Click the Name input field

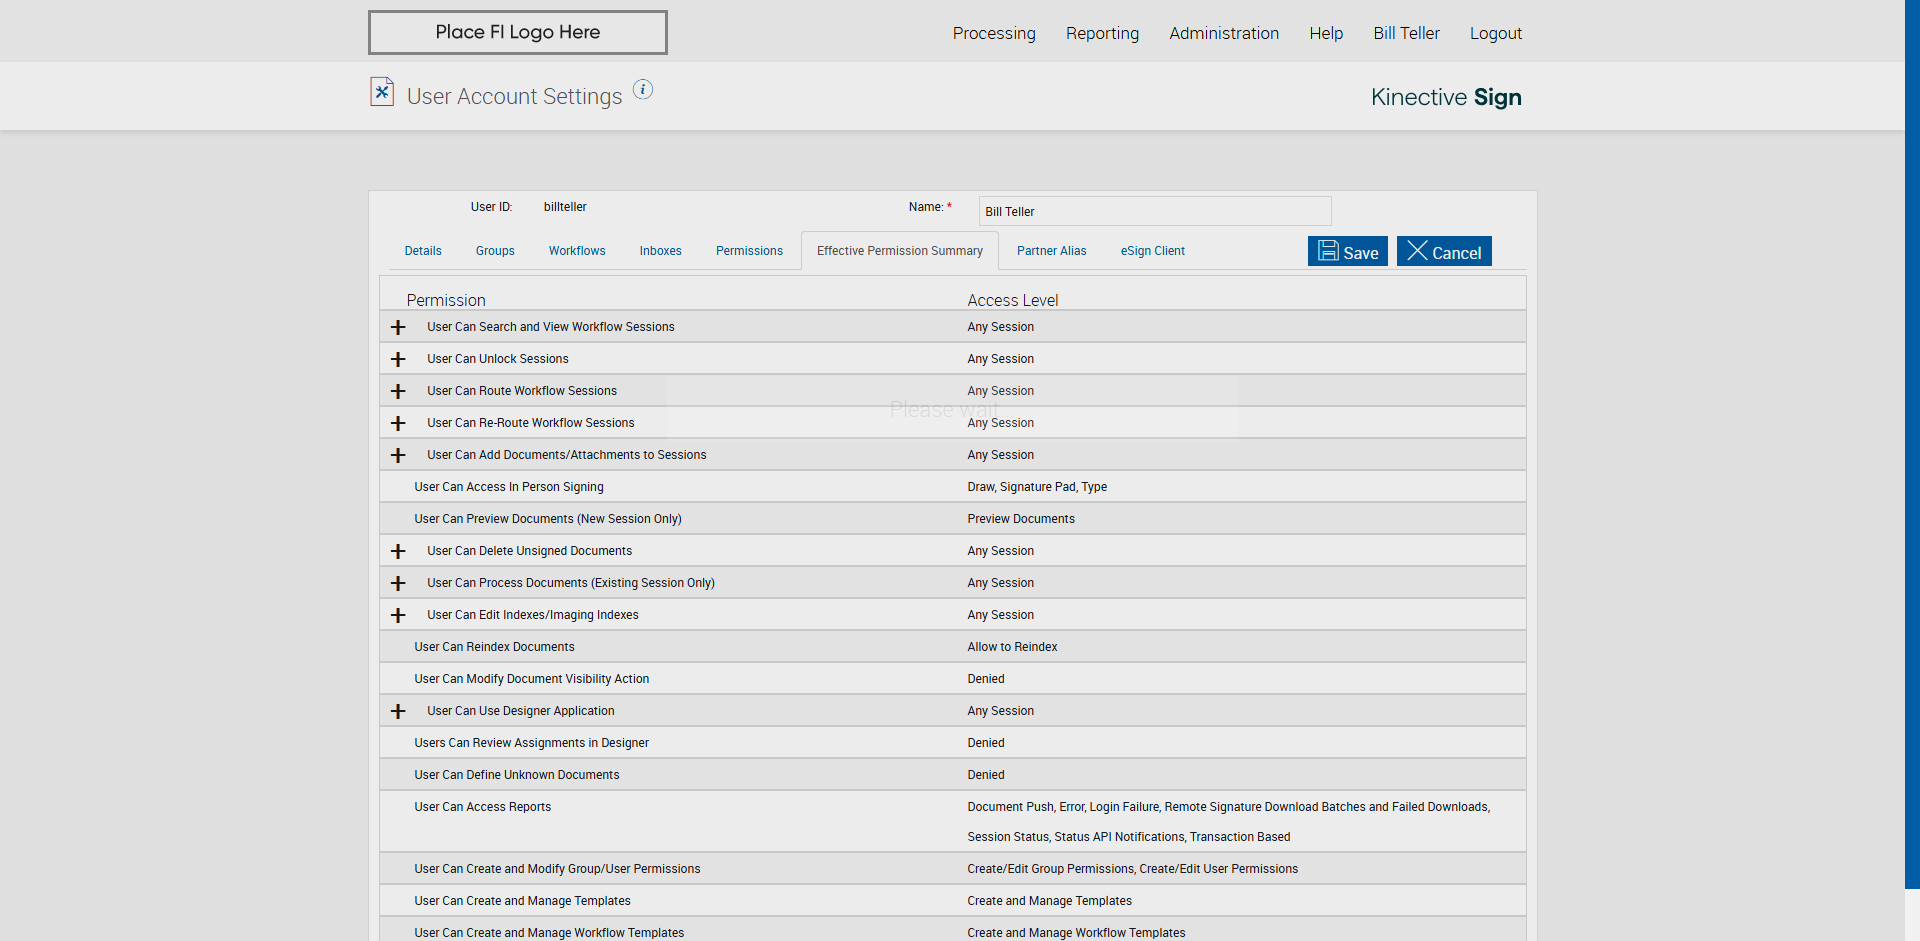point(1154,212)
